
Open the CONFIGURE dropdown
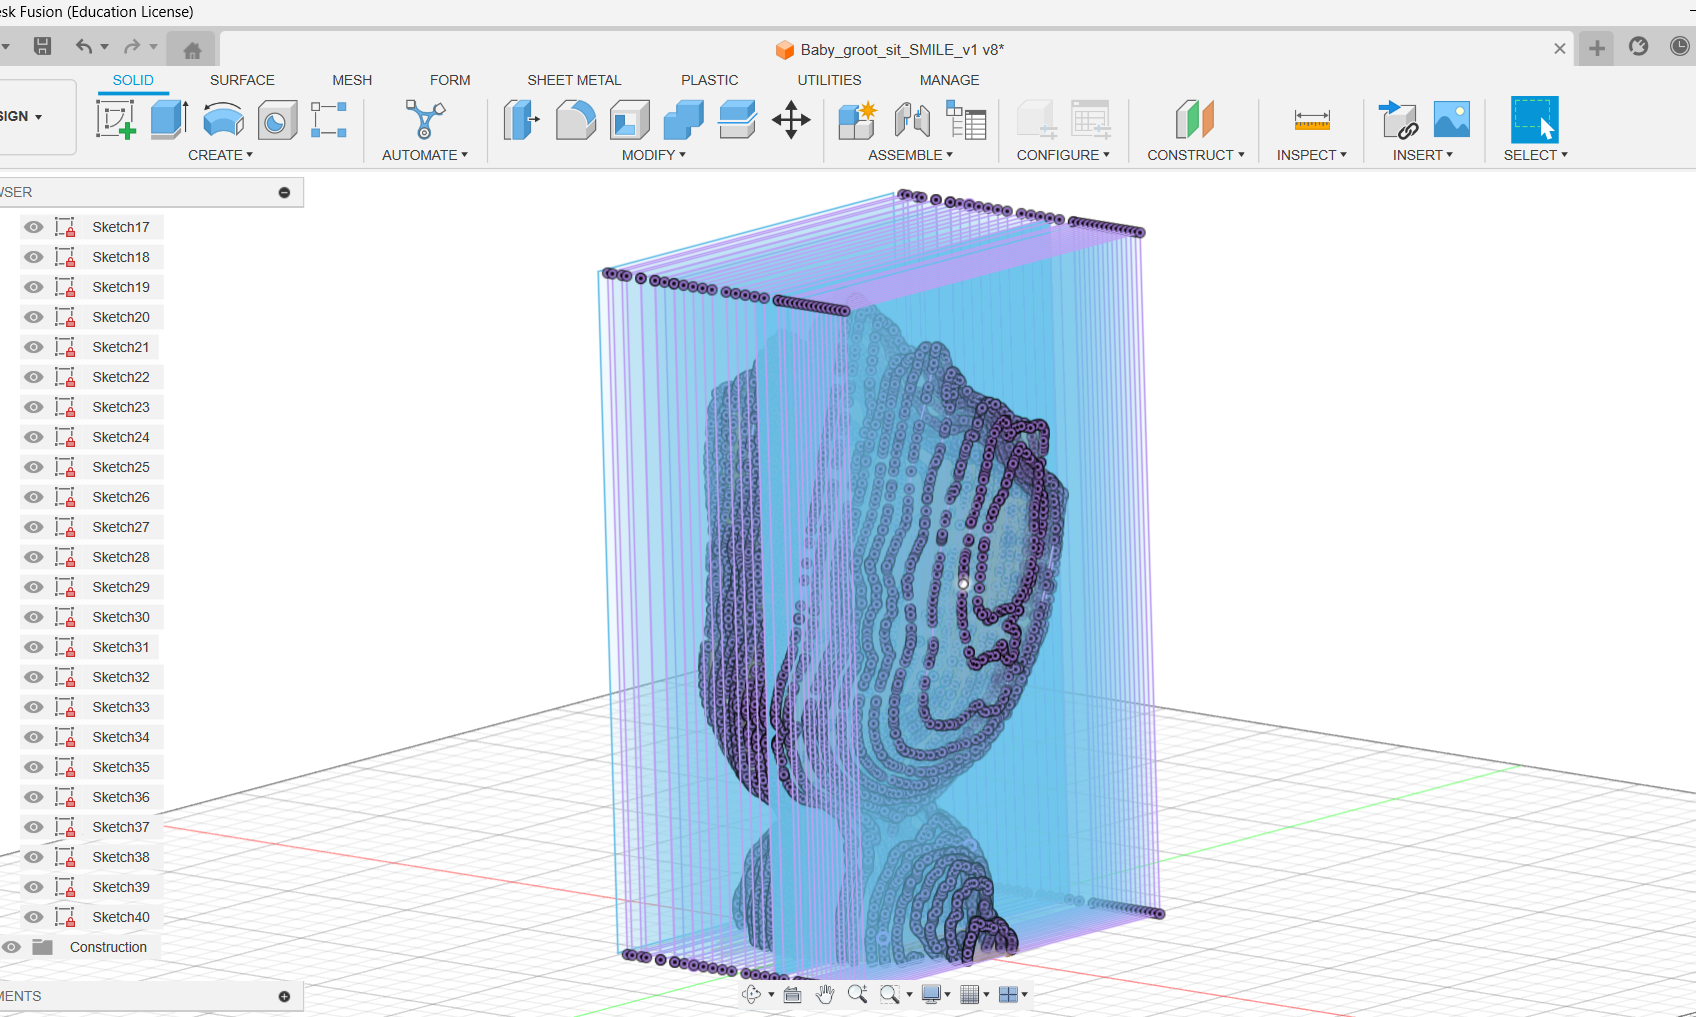(x=1063, y=155)
